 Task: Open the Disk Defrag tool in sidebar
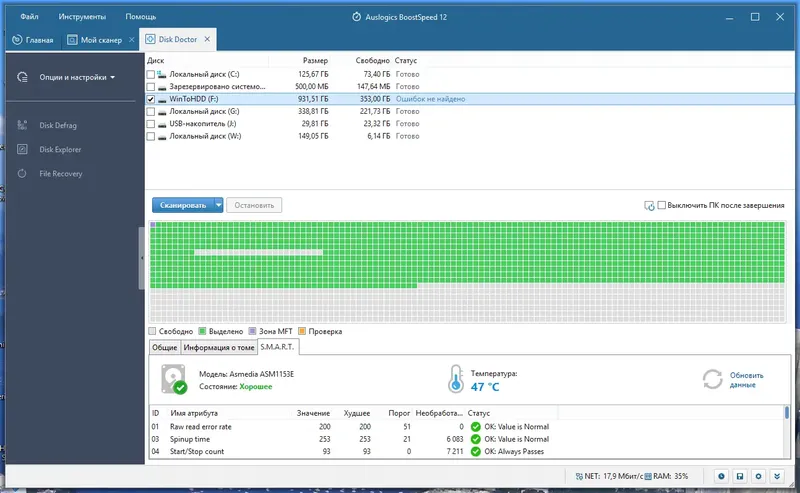coord(58,125)
